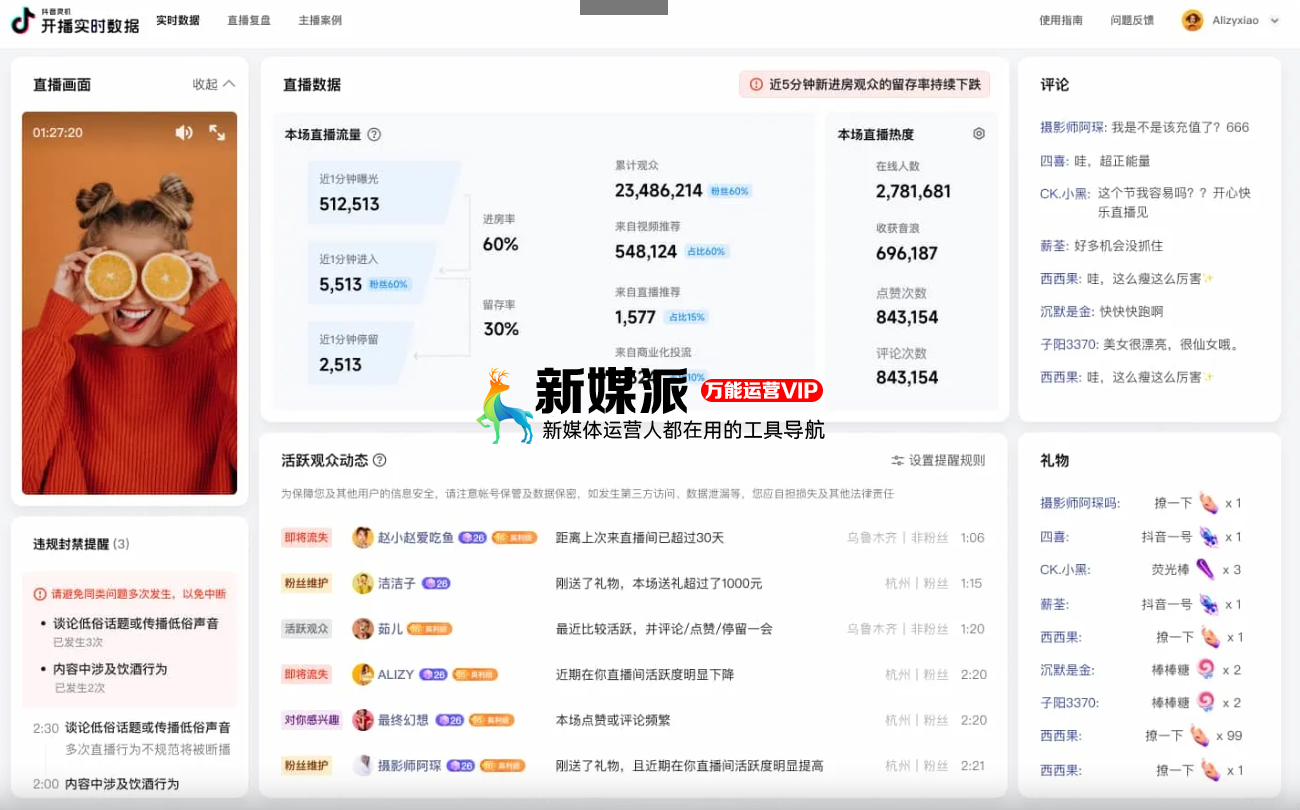
Task: Click gift icon in 薪荃 抖音一号 row
Action: [x=1209, y=604]
